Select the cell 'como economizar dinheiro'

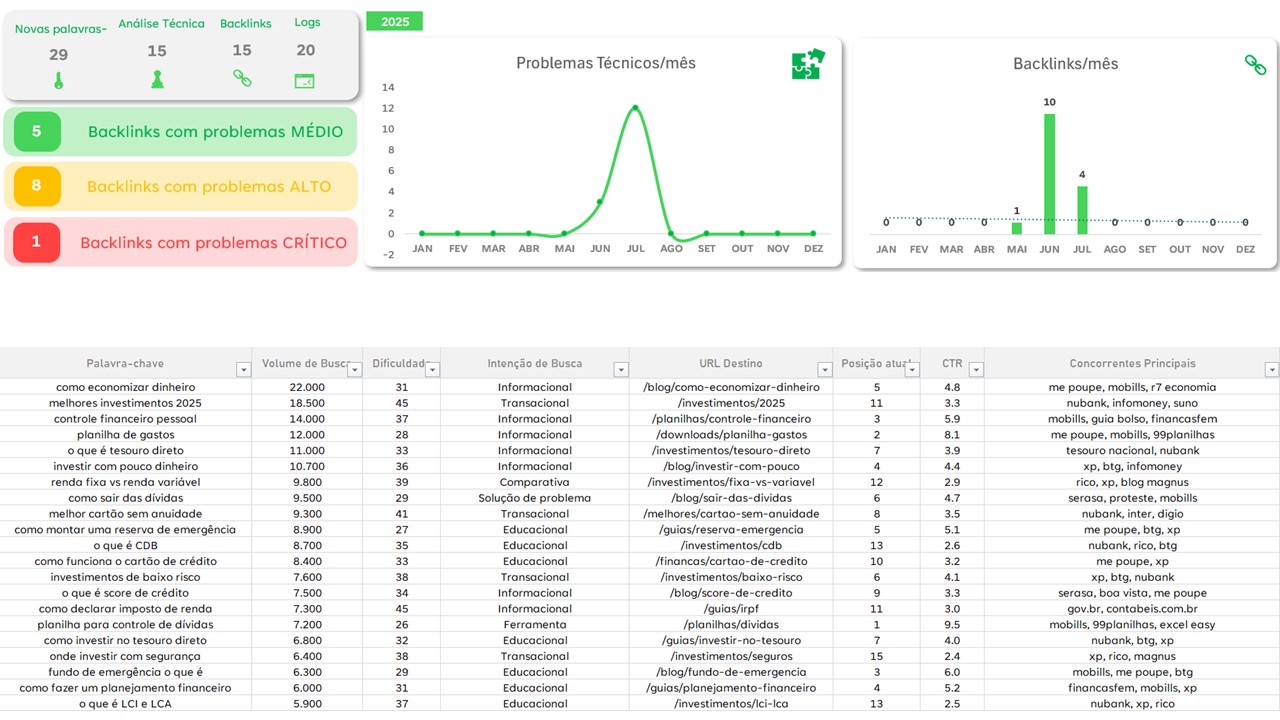[126, 387]
